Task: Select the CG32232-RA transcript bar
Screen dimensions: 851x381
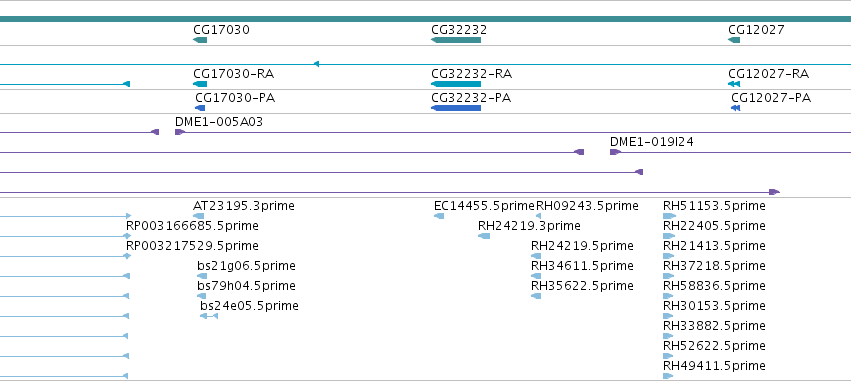Action: coord(456,84)
